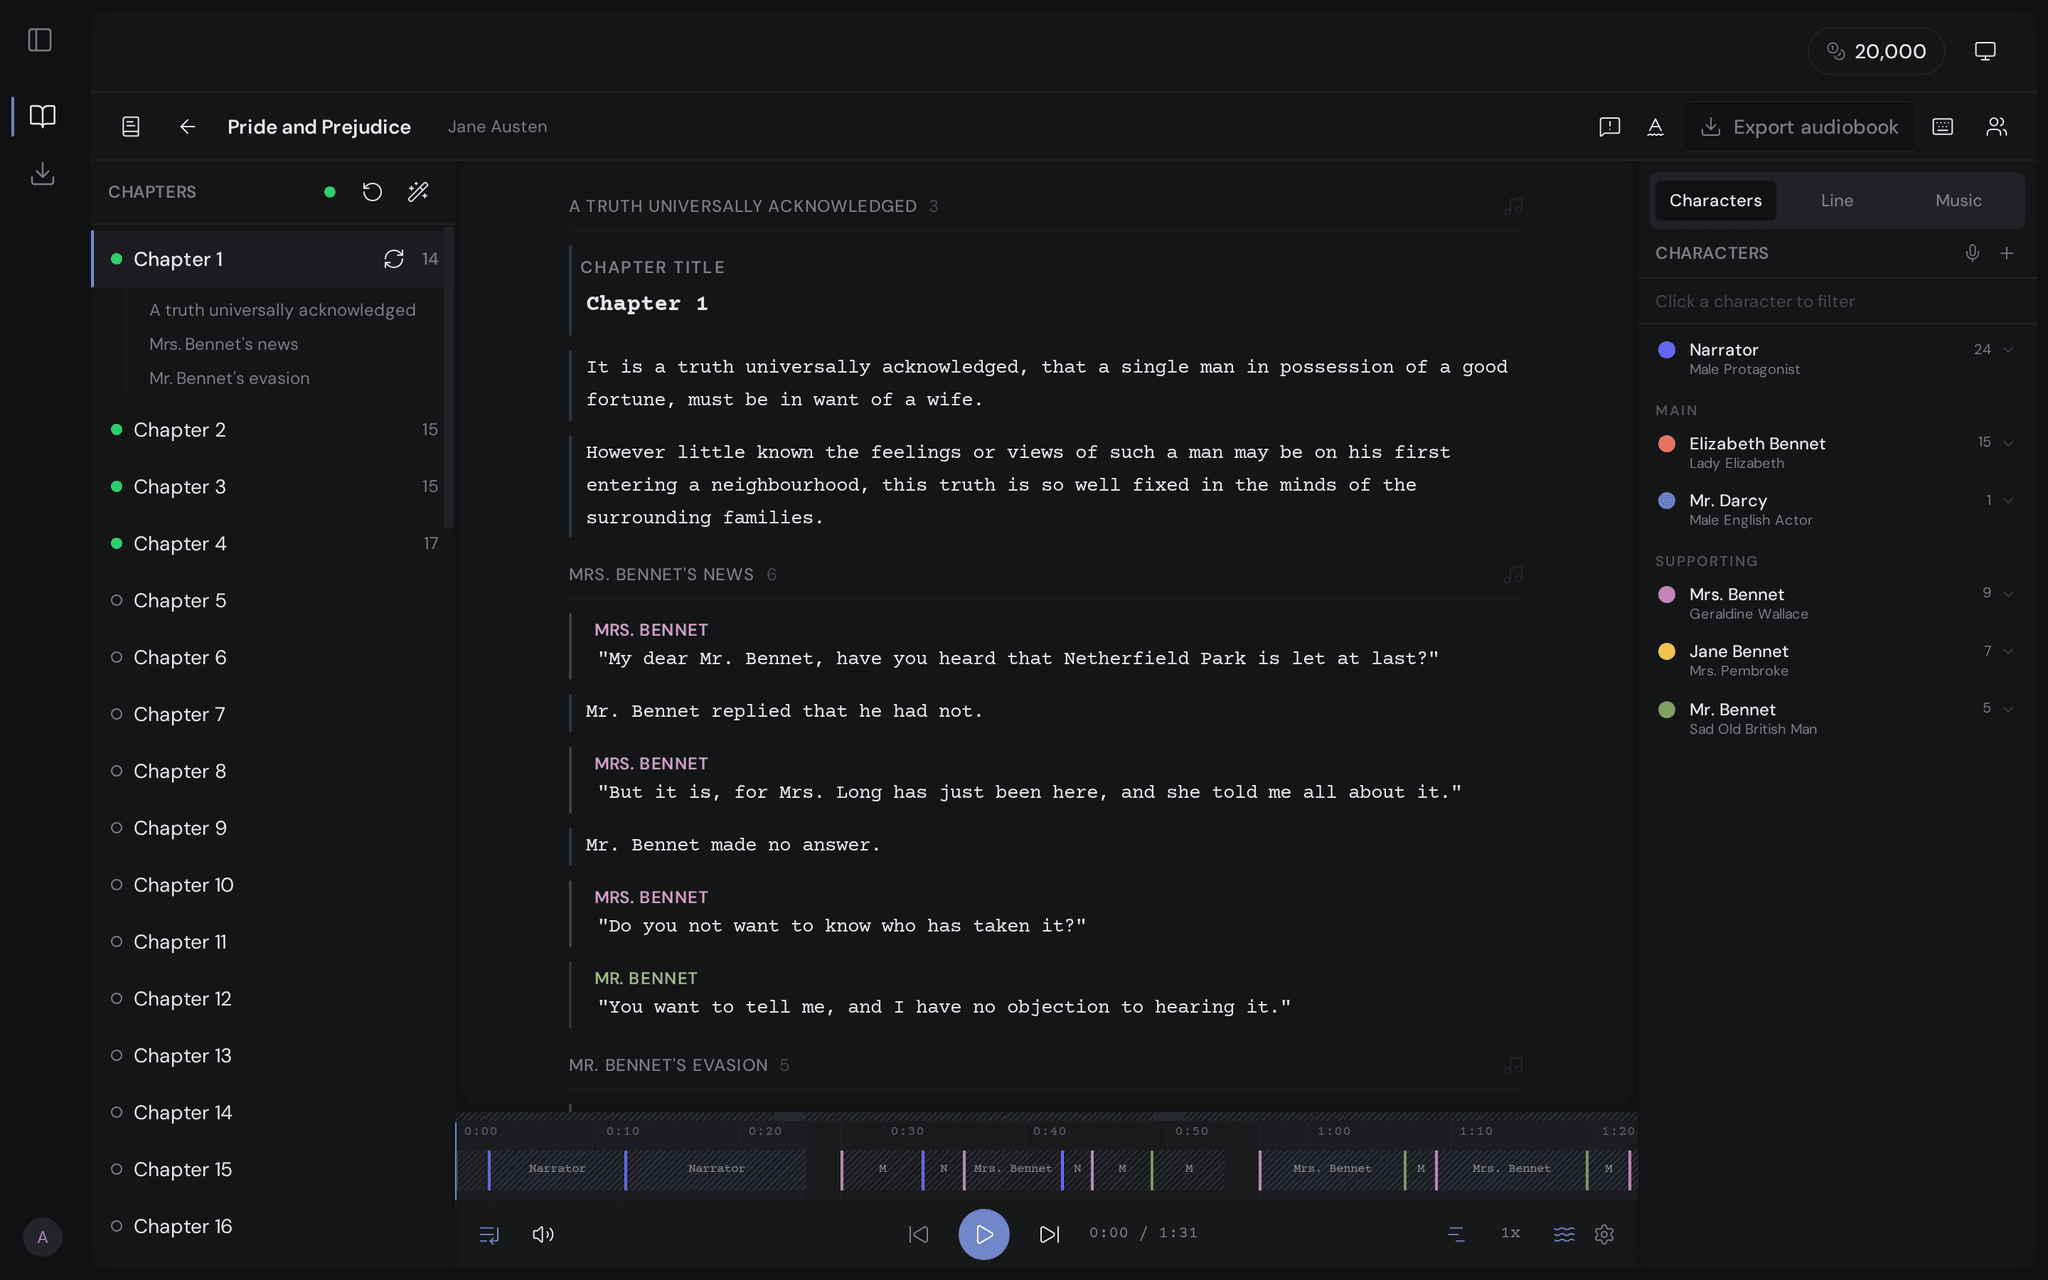The height and width of the screenshot is (1280, 2048).
Task: Select the line 'Mr. Bennet made no answer.'
Action: pos(732,845)
